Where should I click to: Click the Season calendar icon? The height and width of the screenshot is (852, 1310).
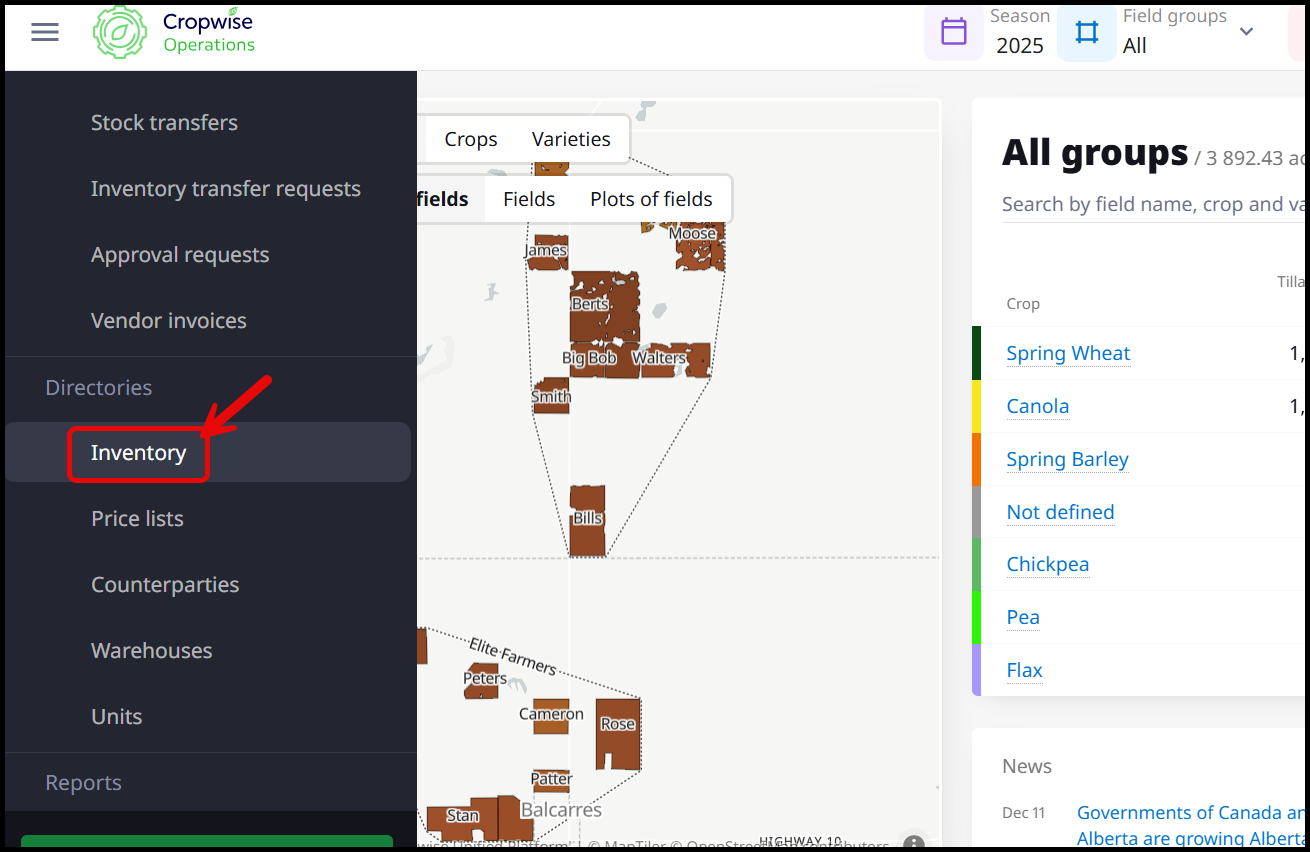pos(954,32)
